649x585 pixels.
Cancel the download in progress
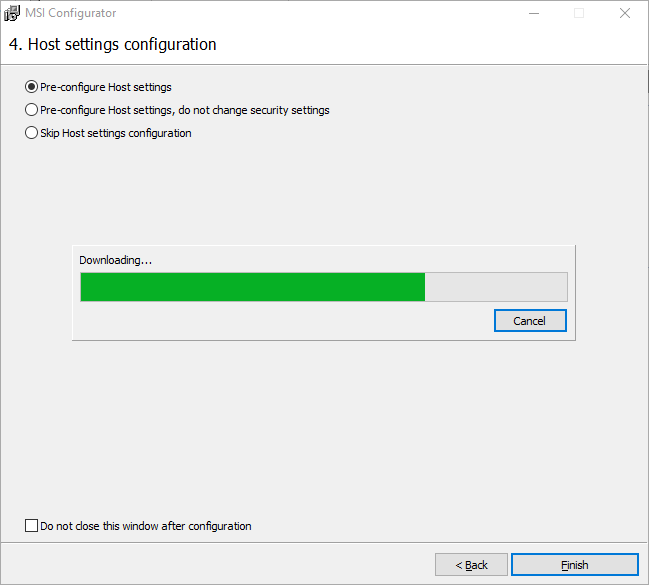coord(530,321)
